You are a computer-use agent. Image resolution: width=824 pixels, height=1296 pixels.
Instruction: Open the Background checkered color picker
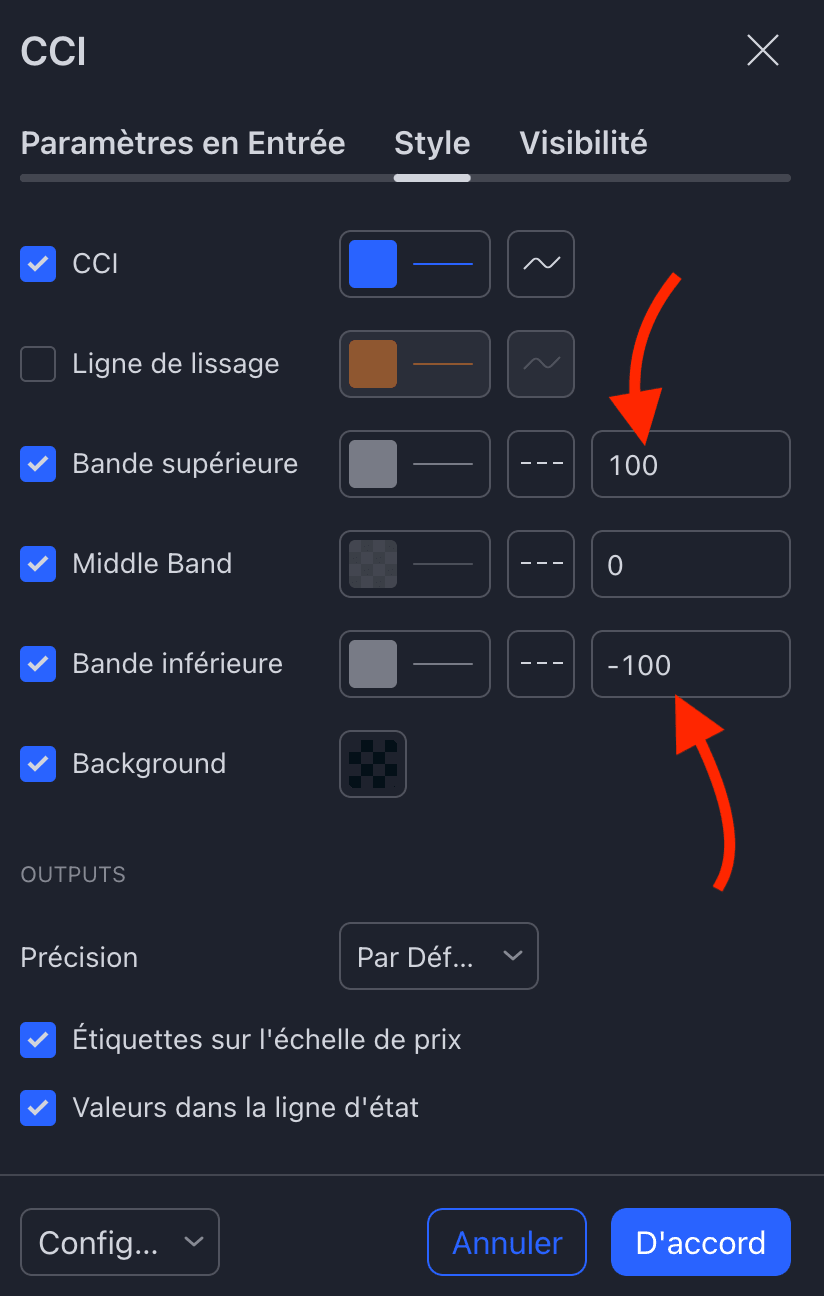click(x=373, y=764)
